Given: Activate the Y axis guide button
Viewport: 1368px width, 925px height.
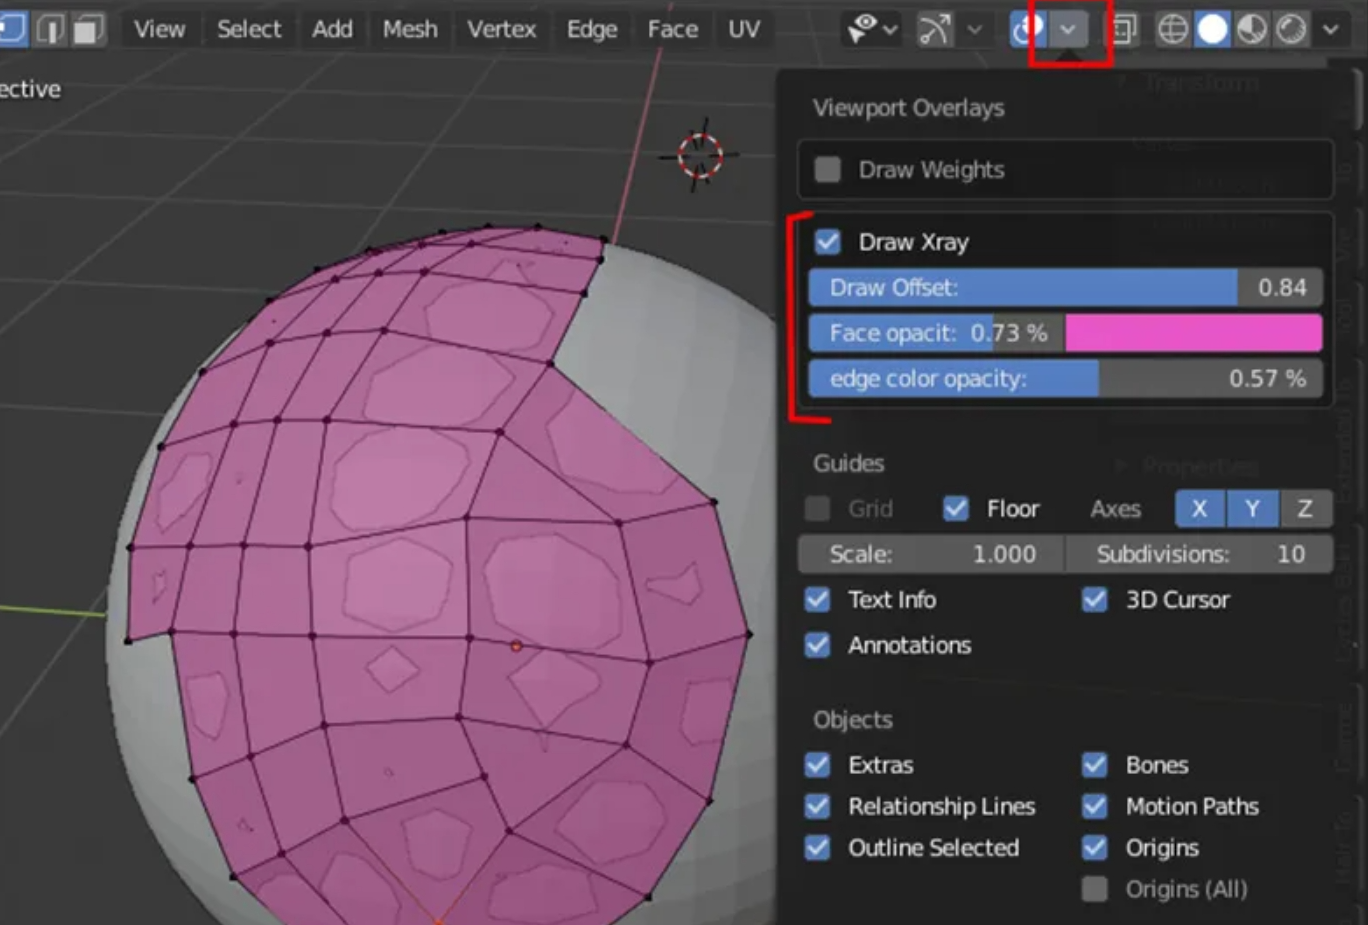Looking at the screenshot, I should pos(1252,508).
